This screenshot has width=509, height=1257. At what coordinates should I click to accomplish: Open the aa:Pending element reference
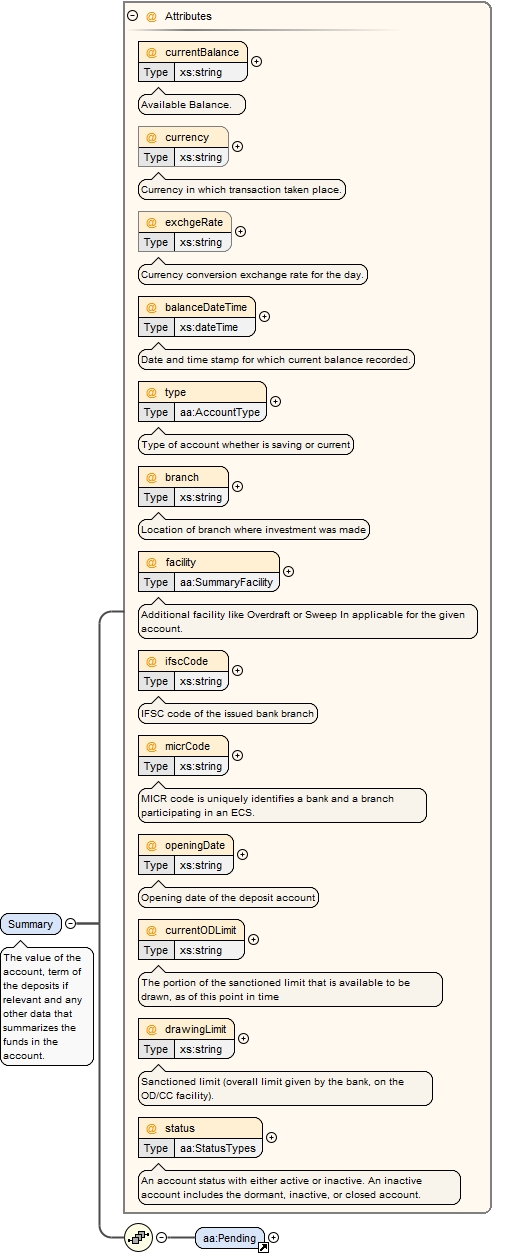pyautogui.click(x=231, y=1238)
